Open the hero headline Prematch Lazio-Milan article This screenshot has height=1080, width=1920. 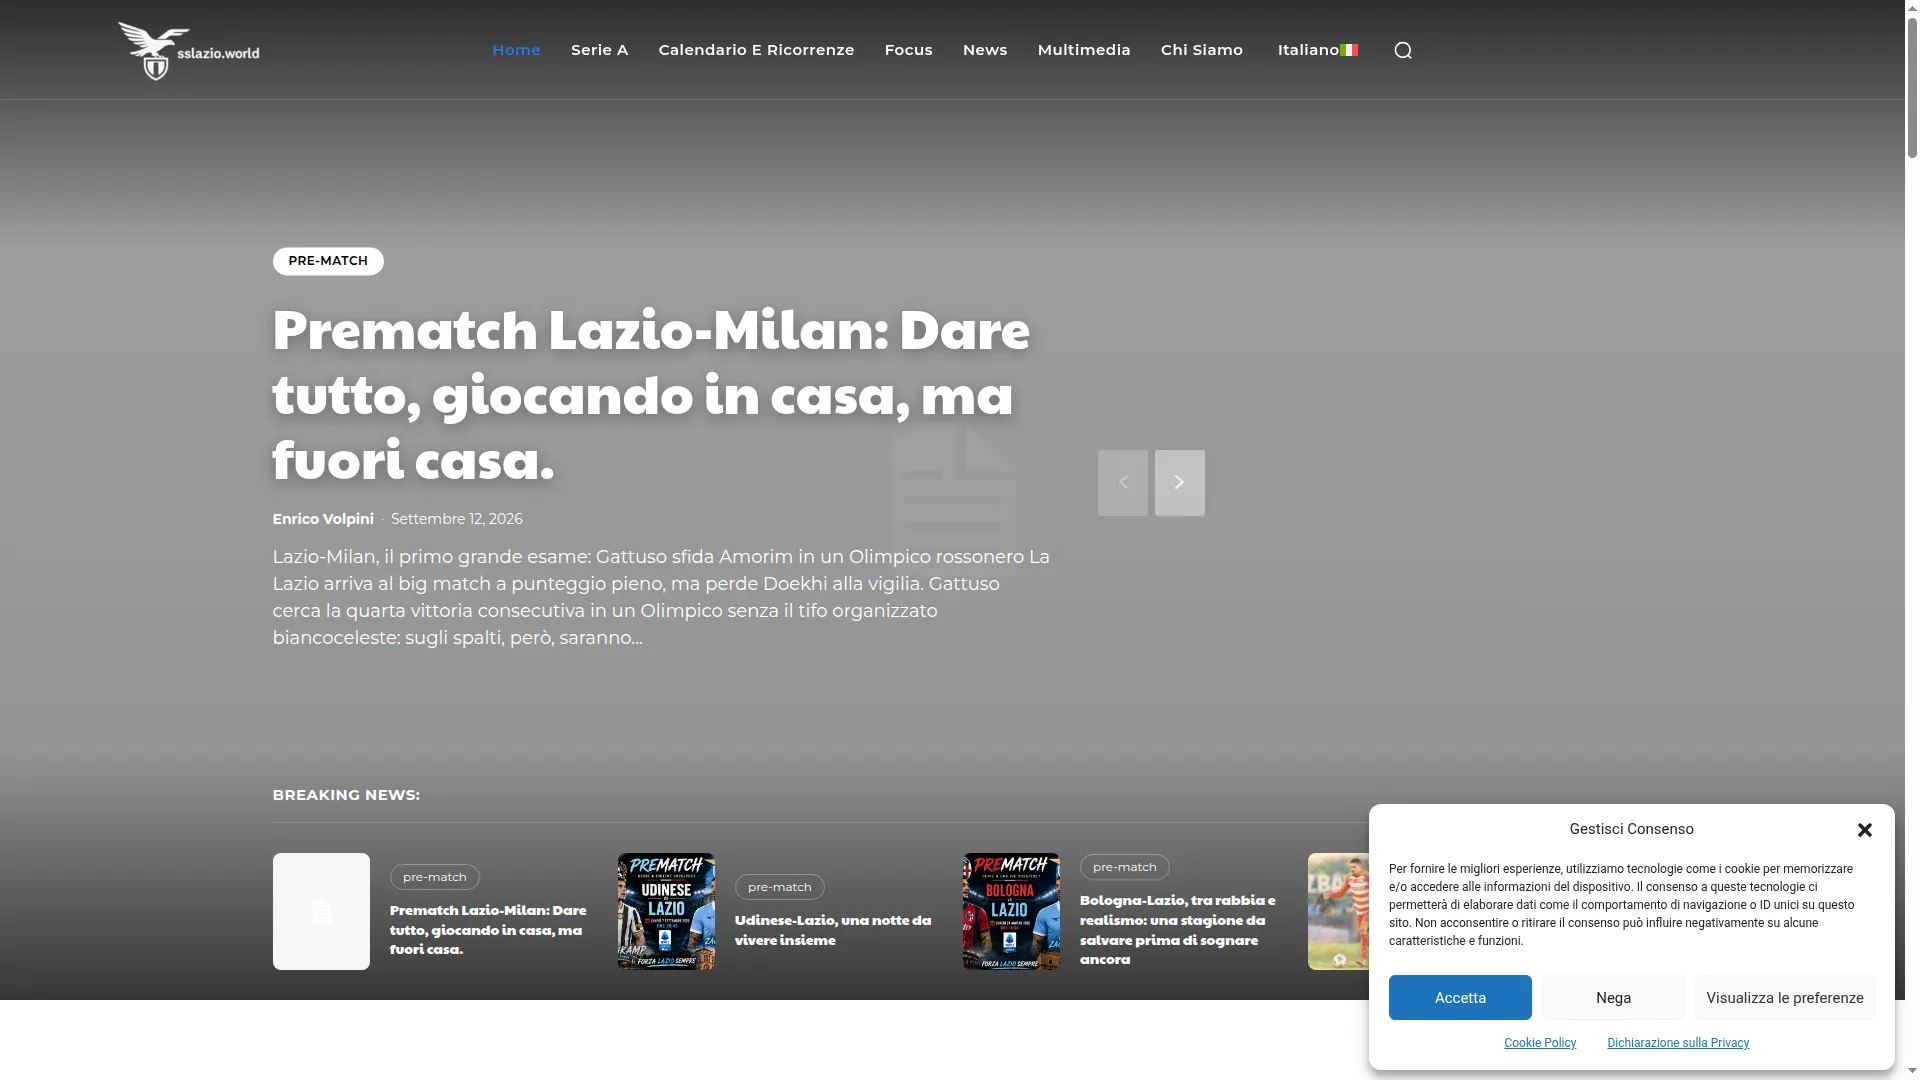[651, 394]
